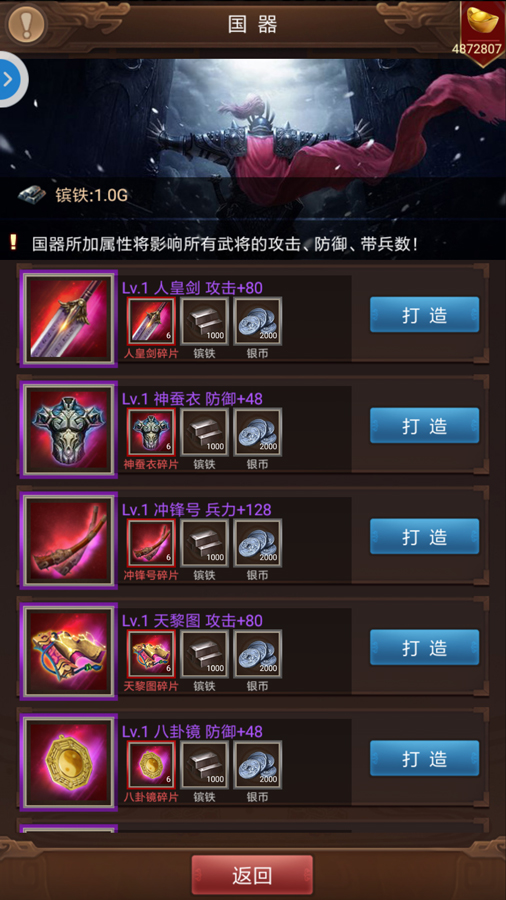Select the 天黎图 item icon
This screenshot has width=506, height=900.
(69, 651)
